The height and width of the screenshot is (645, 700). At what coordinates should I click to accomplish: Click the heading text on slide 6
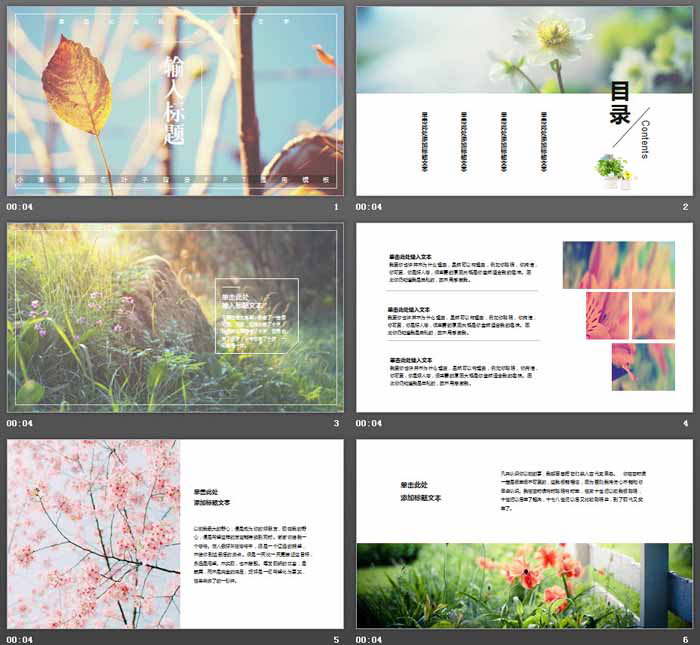pyautogui.click(x=420, y=491)
